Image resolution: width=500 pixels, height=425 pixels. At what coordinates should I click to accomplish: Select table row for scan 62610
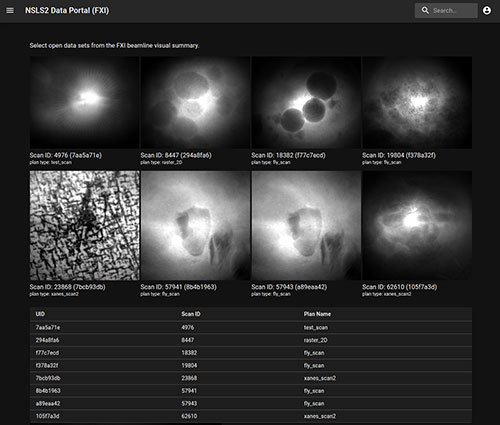251,416
